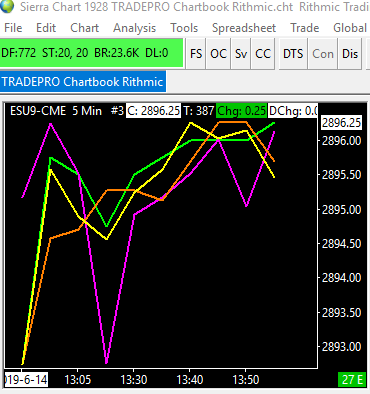Viewport: 370px width, 394px height.
Task: Click the 2895.50 price scale label
Action: (x=341, y=175)
